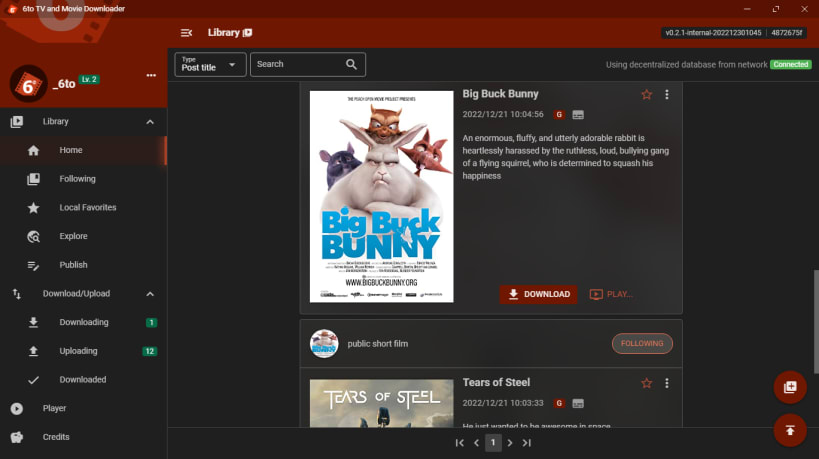Click the build hash 4872675f
Screen dimensions: 819x459
point(786,33)
